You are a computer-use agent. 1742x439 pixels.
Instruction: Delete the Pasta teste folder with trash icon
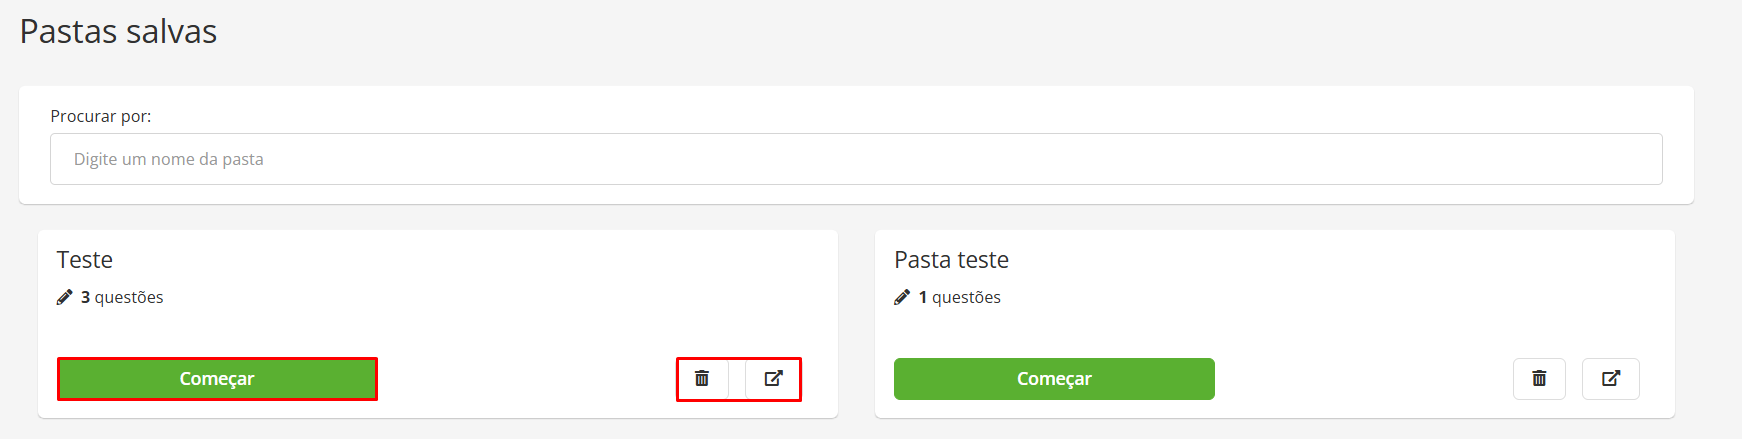click(x=1539, y=379)
